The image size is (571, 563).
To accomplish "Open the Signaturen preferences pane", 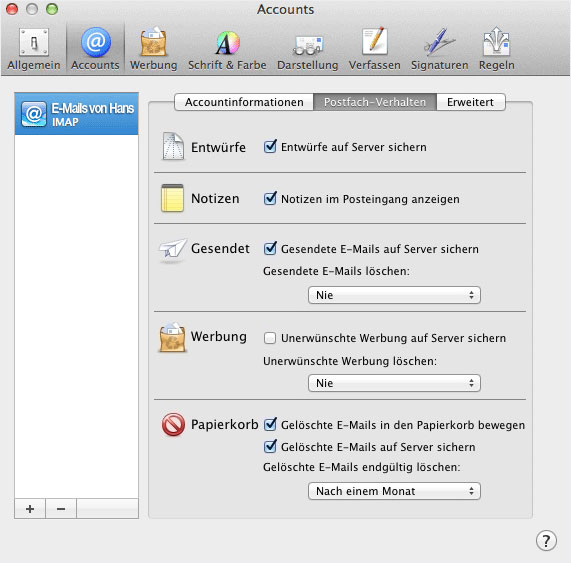I will tap(440, 49).
